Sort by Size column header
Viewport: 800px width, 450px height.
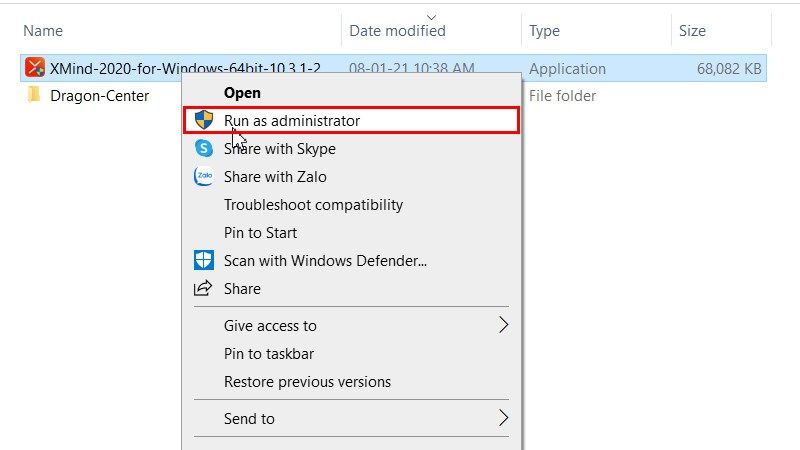(692, 31)
